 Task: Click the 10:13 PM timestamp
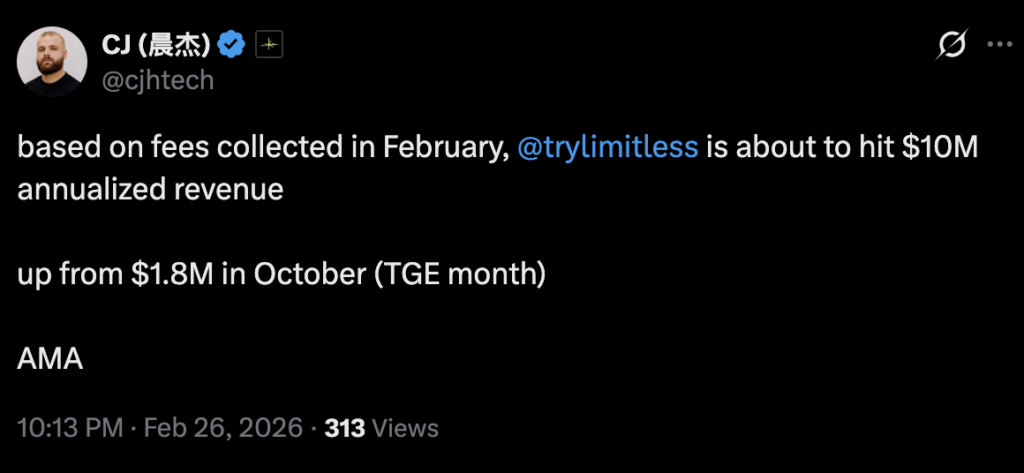click(70, 428)
